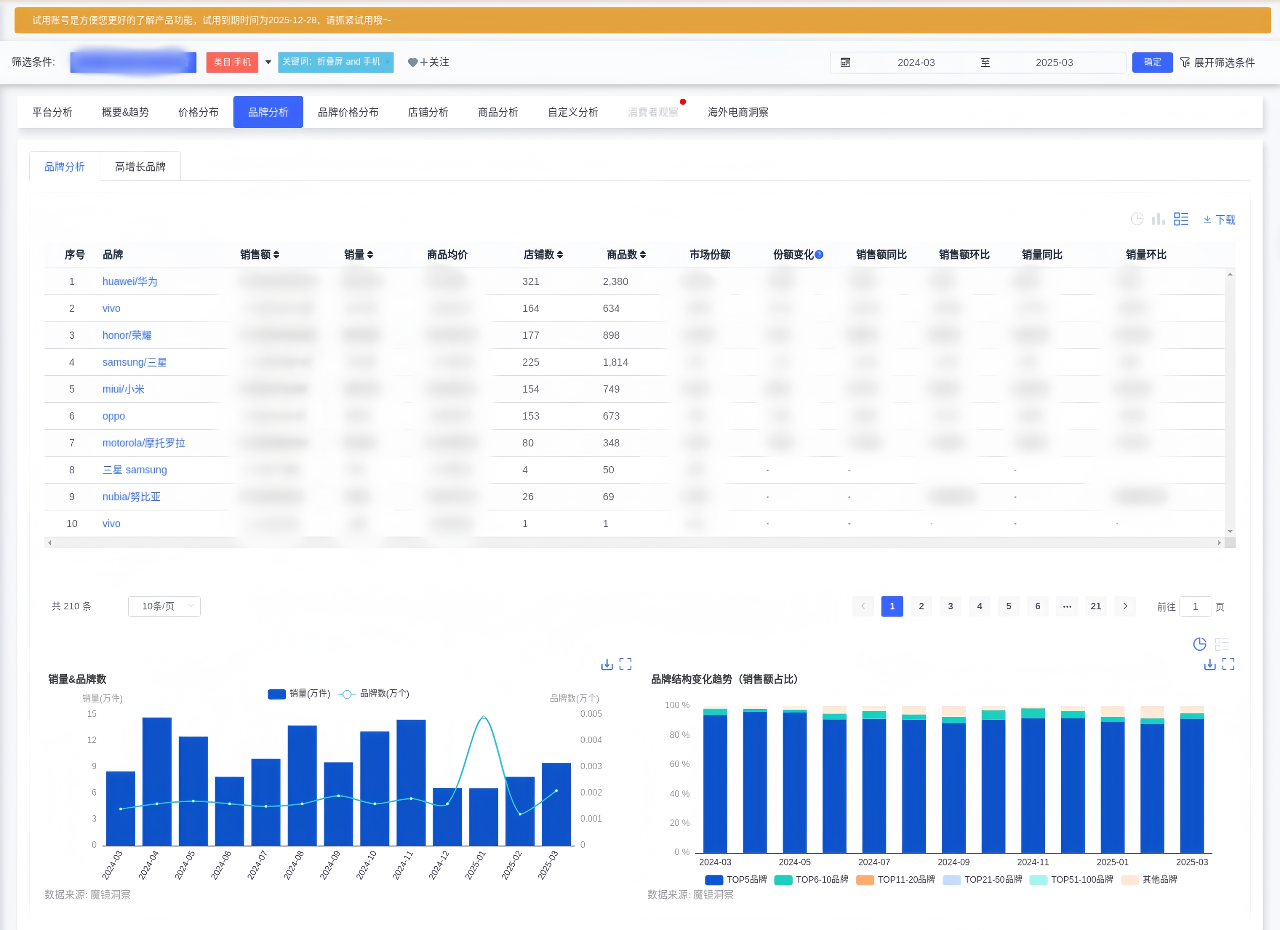Open the 概要&趋势 tab
This screenshot has width=1280, height=930.
(125, 112)
